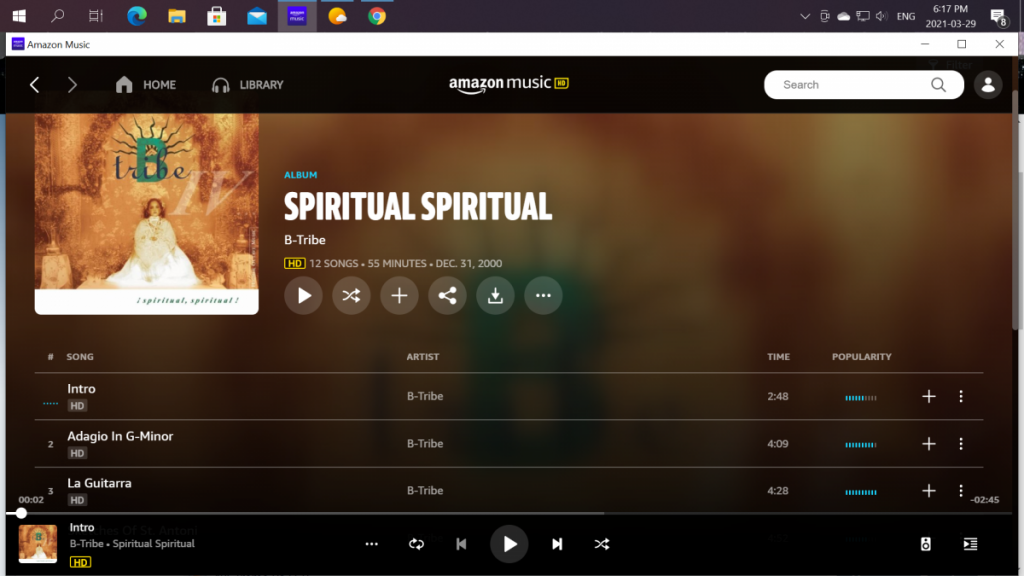This screenshot has width=1024, height=576.
Task: Open the LIBRARY tab
Action: (248, 85)
